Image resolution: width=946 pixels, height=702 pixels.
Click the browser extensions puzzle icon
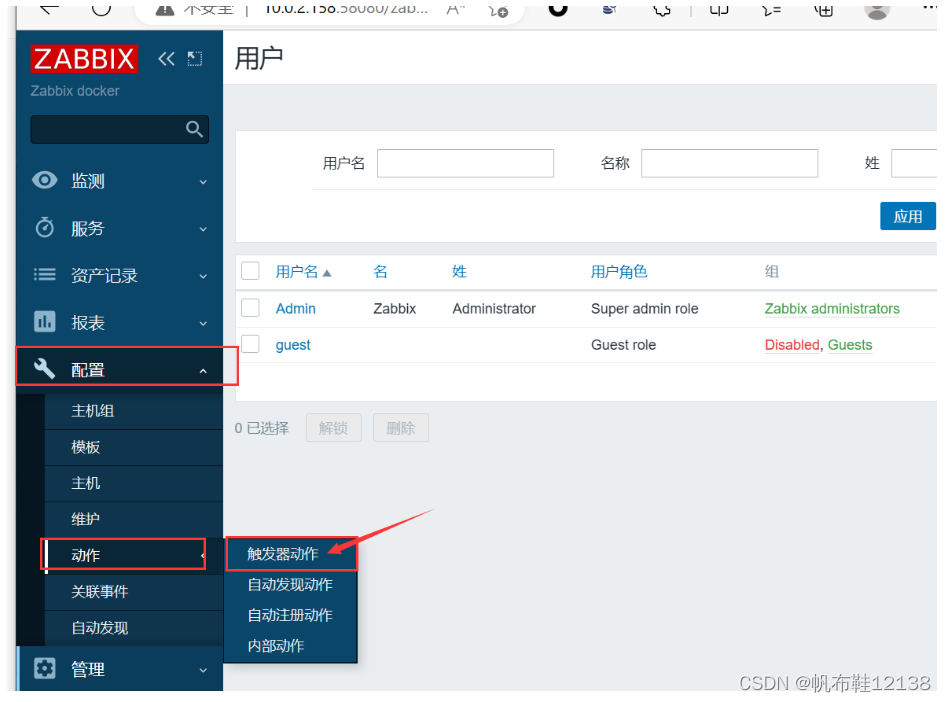pyautogui.click(x=662, y=10)
